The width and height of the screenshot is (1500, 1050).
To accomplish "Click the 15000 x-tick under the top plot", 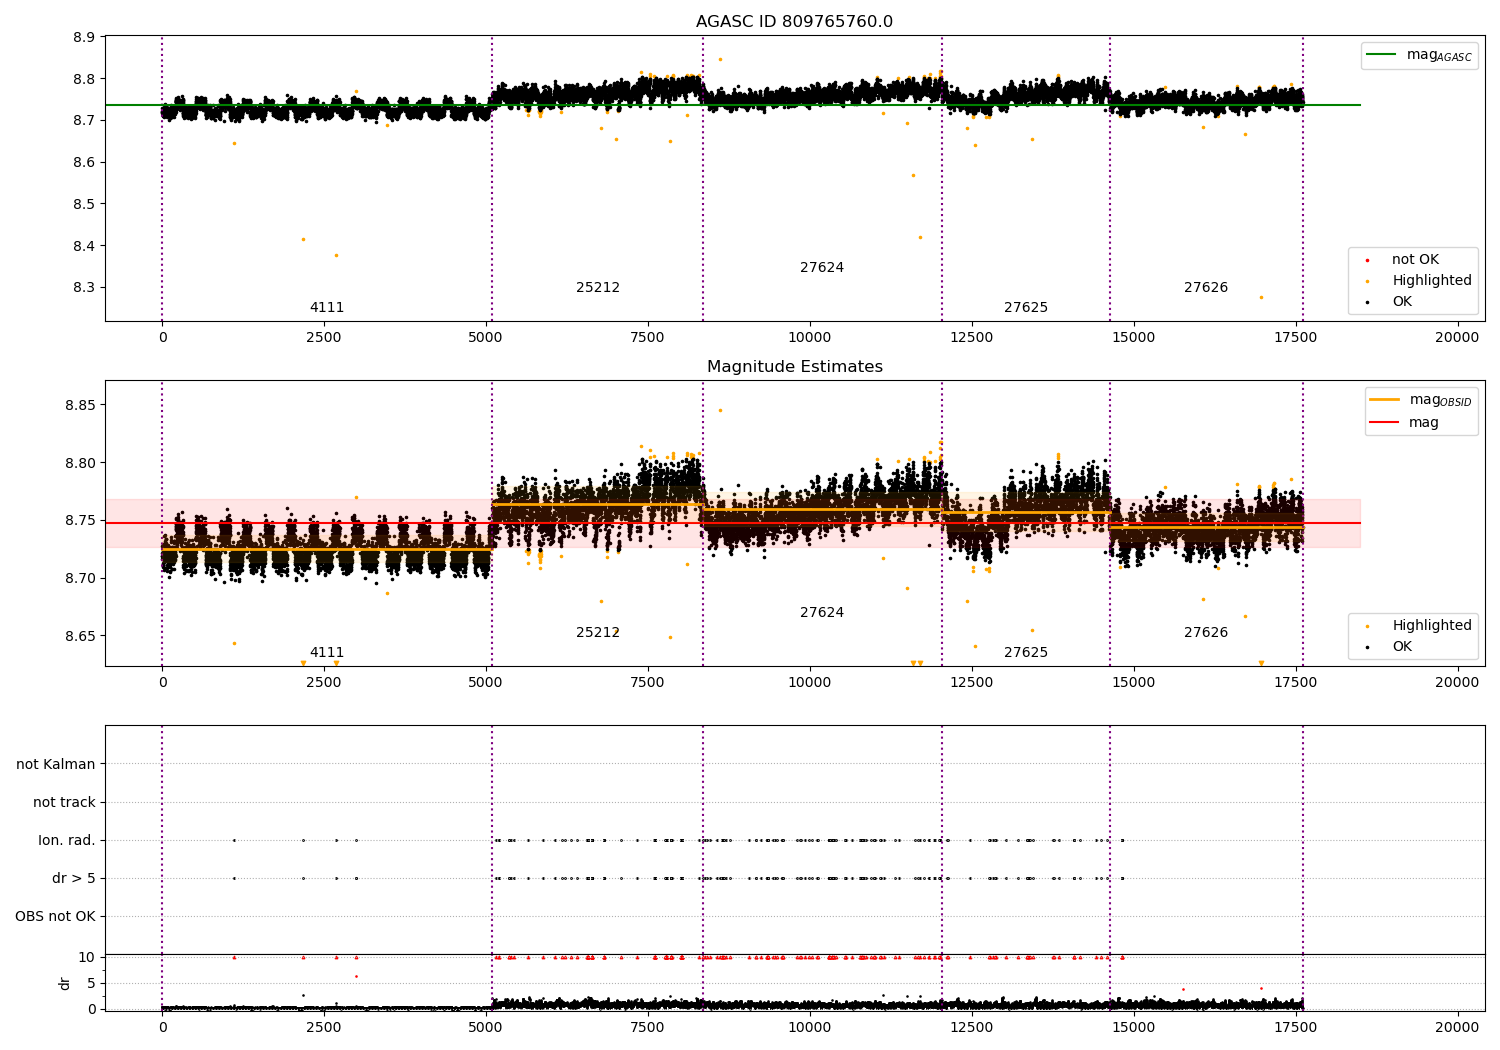I will tap(1133, 338).
